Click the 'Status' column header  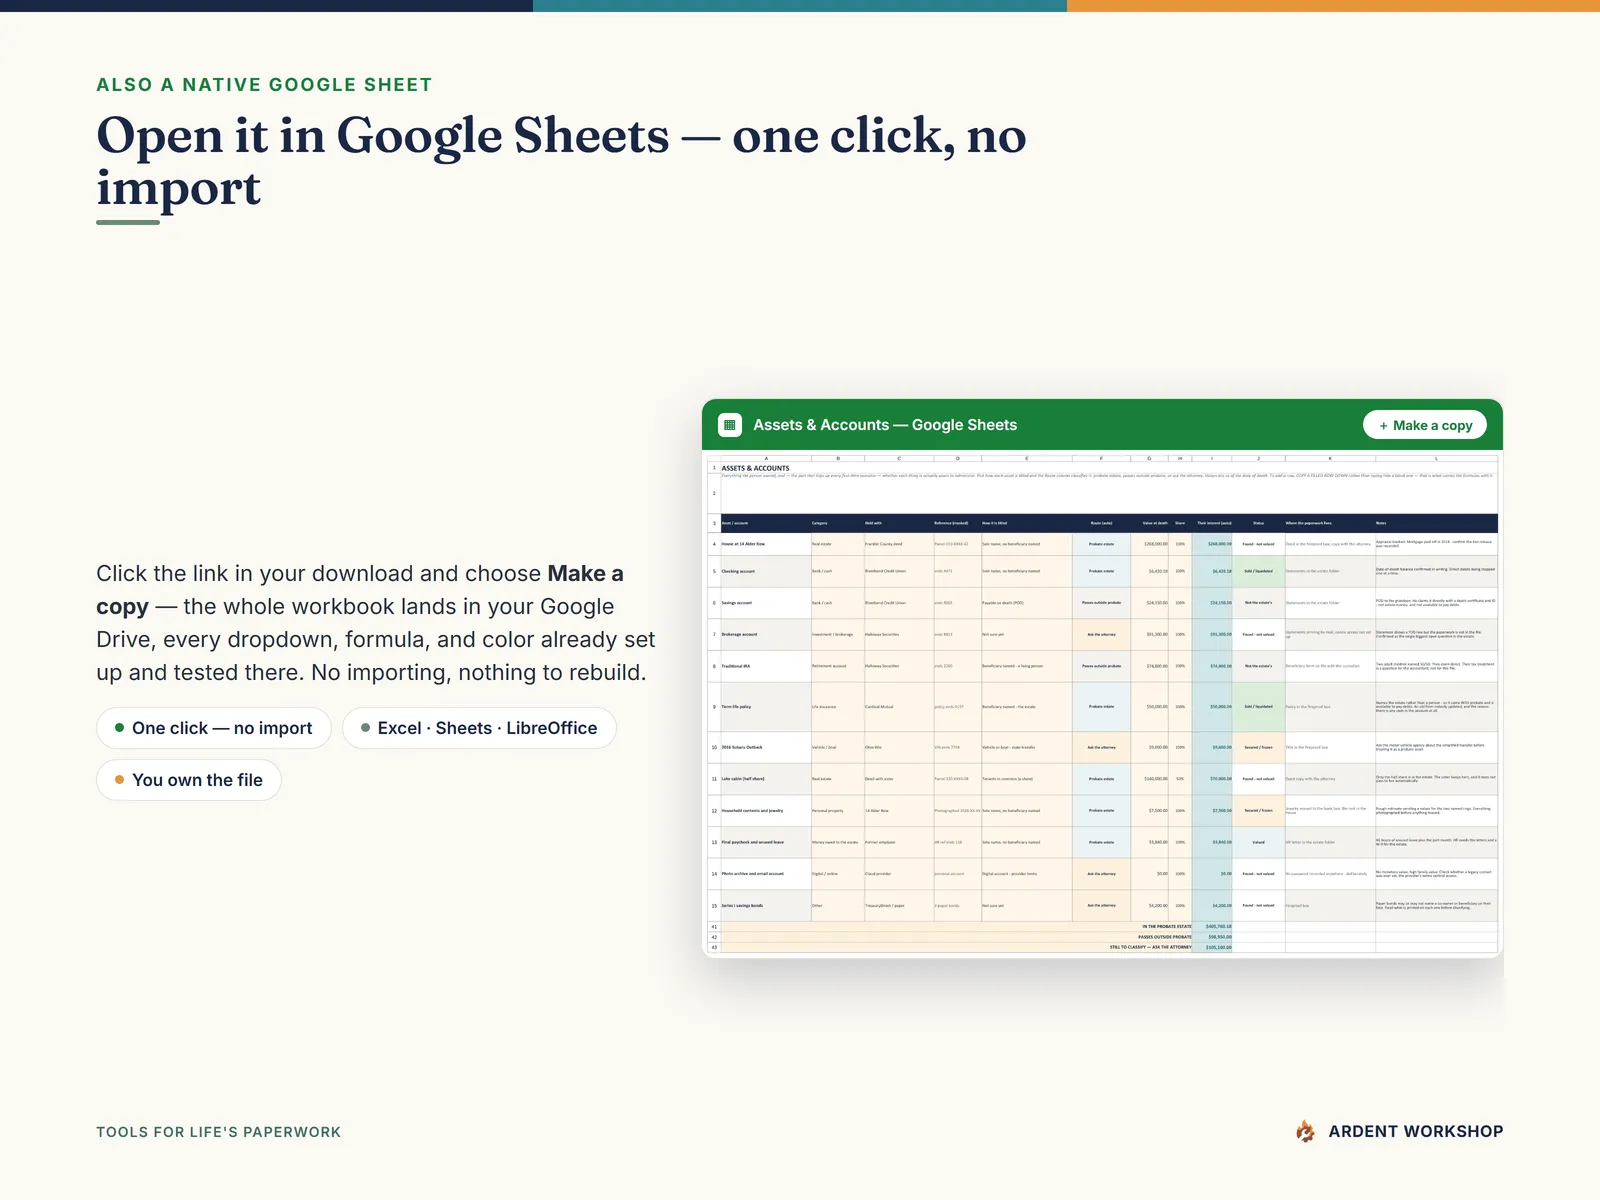click(x=1258, y=523)
